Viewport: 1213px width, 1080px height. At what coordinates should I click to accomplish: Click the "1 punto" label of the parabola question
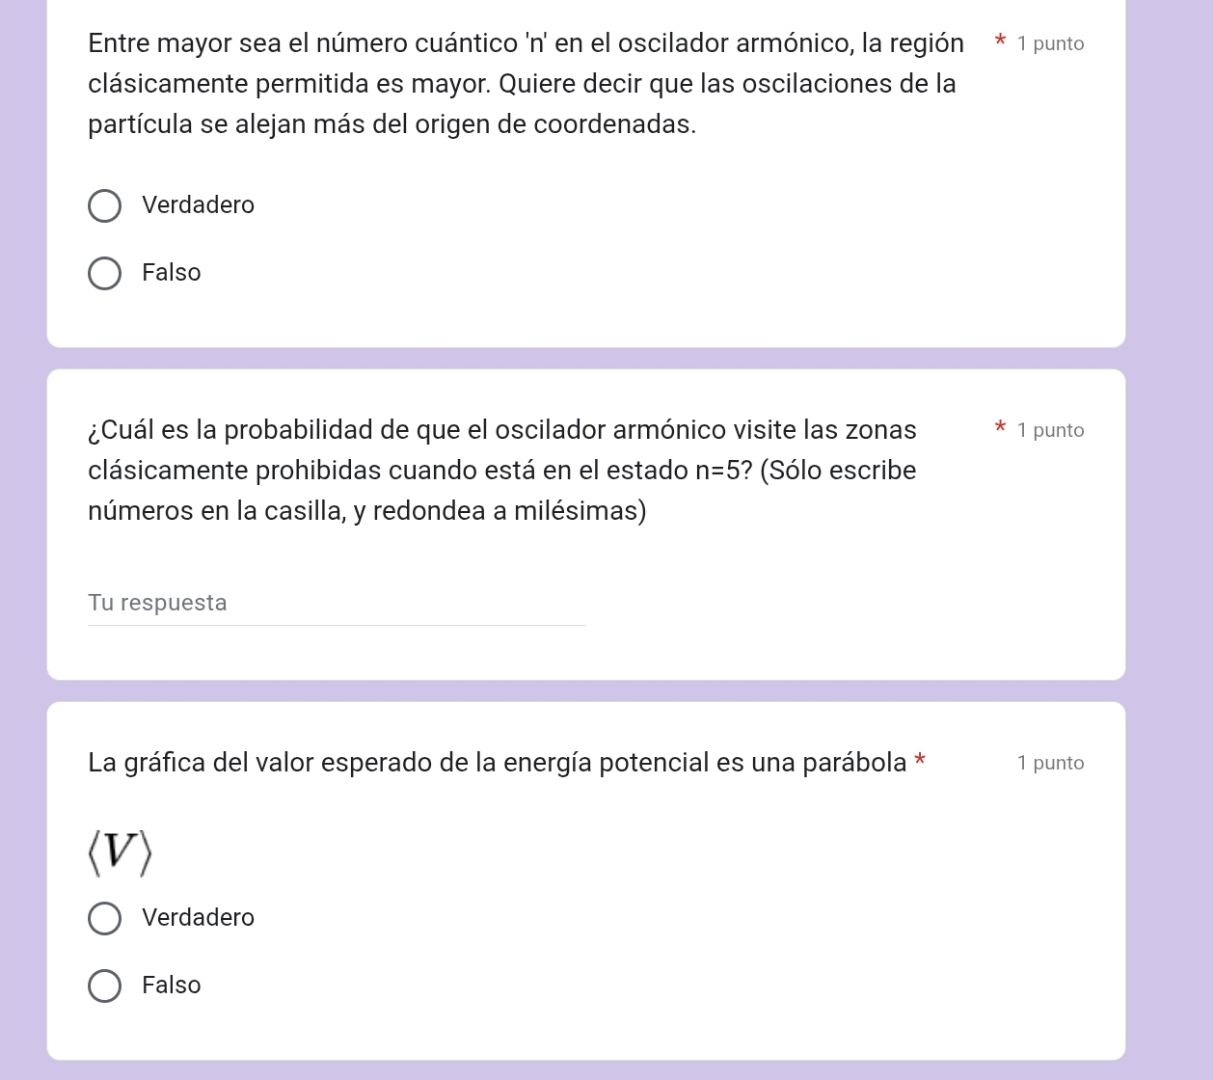(1049, 762)
